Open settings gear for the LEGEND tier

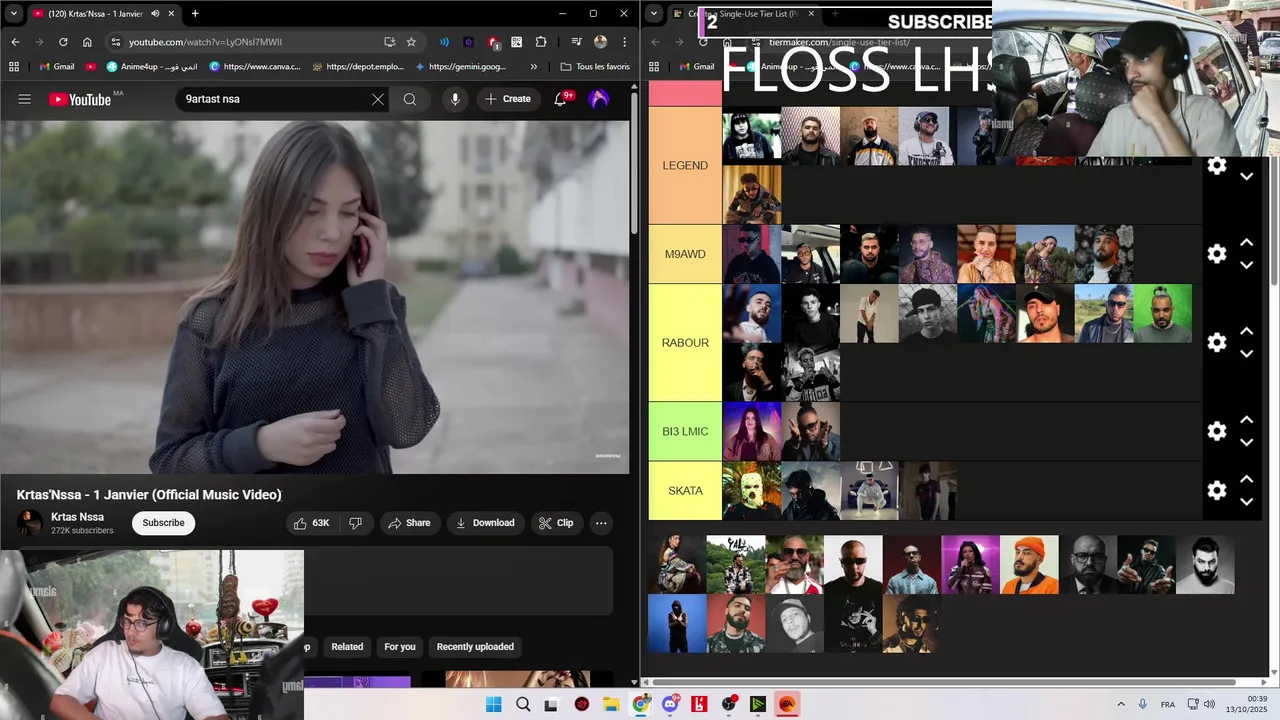coord(1217,166)
